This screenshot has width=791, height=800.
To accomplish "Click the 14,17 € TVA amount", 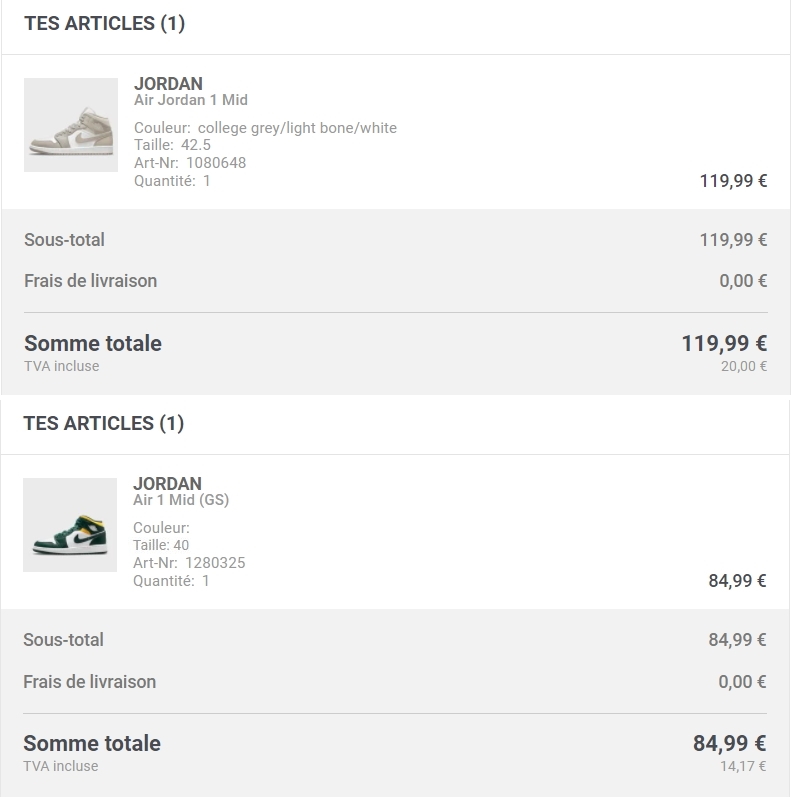I will tap(743, 766).
